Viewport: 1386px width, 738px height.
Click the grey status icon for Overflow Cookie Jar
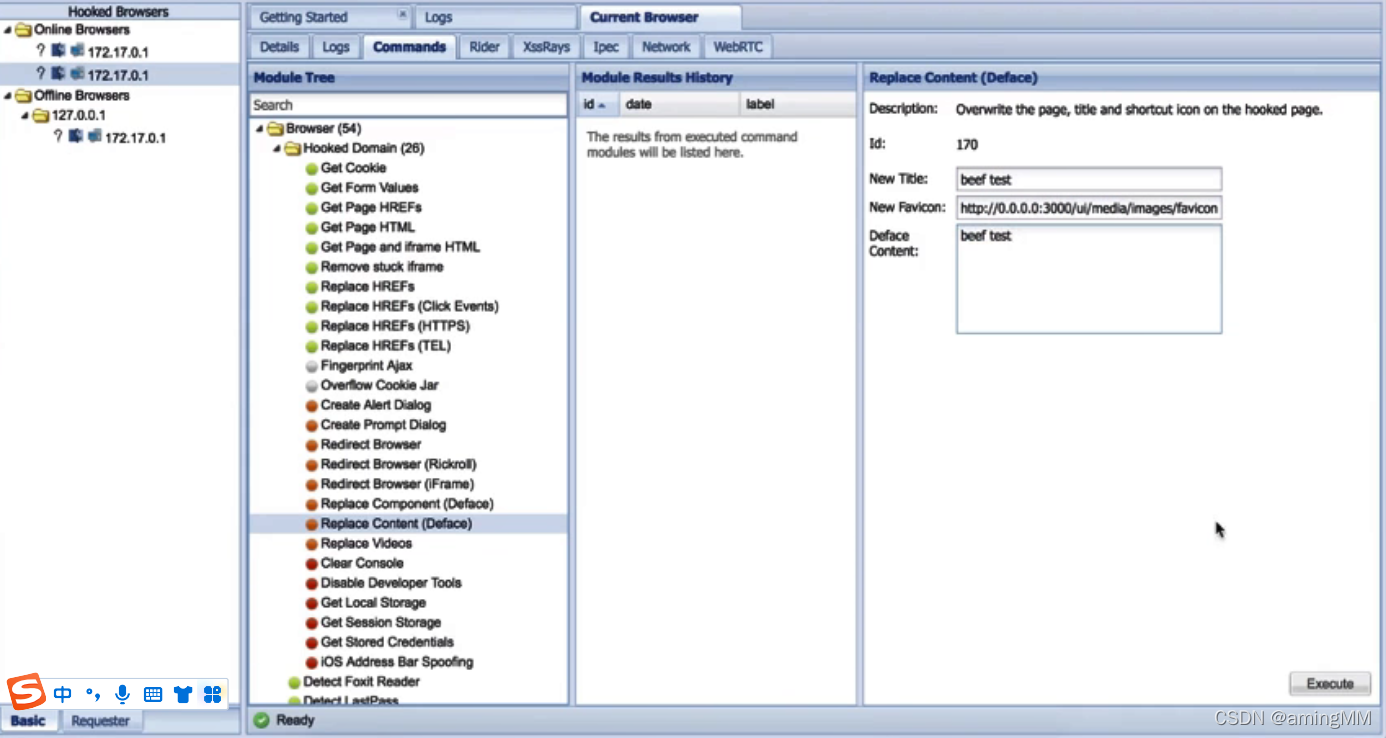pyautogui.click(x=312, y=386)
